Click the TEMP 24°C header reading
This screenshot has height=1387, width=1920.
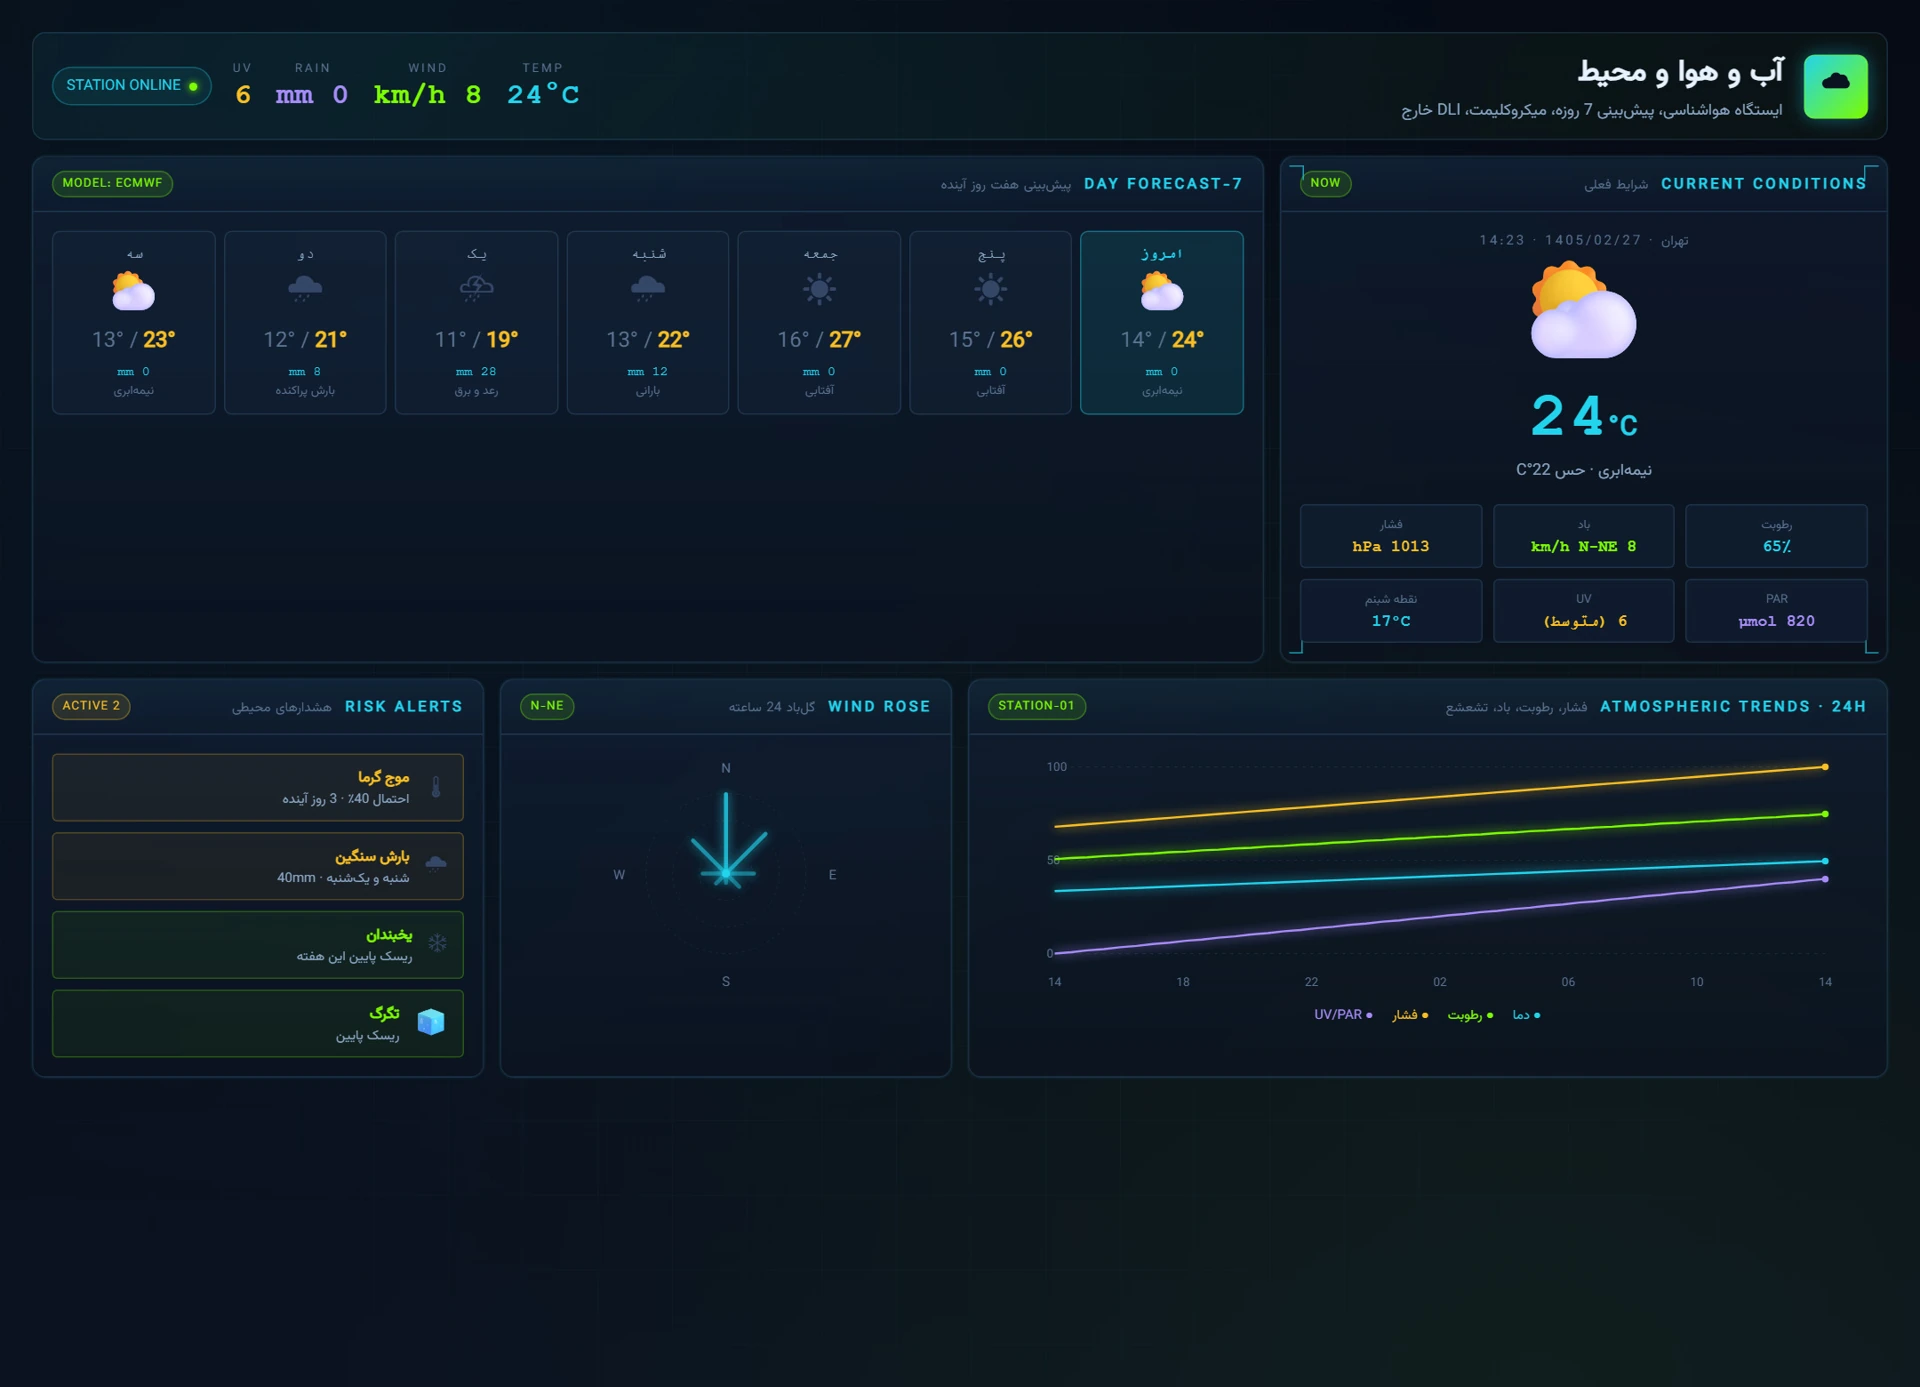click(543, 85)
